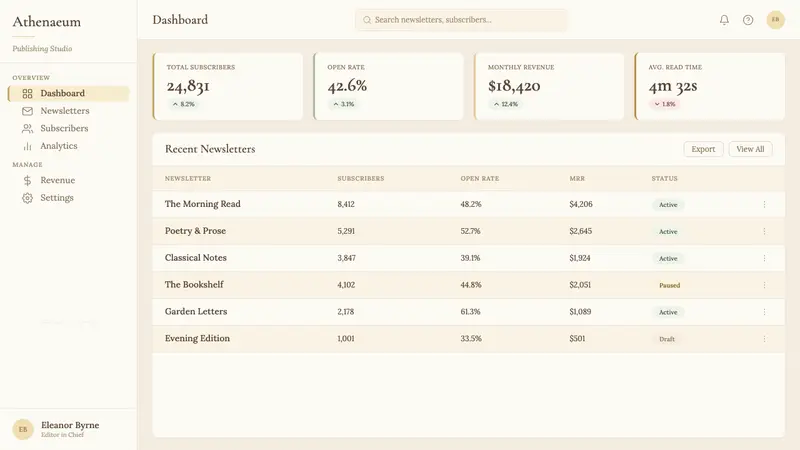Click the 12.4% increase badge
Viewport: 800px width, 450px height.
click(506, 104)
